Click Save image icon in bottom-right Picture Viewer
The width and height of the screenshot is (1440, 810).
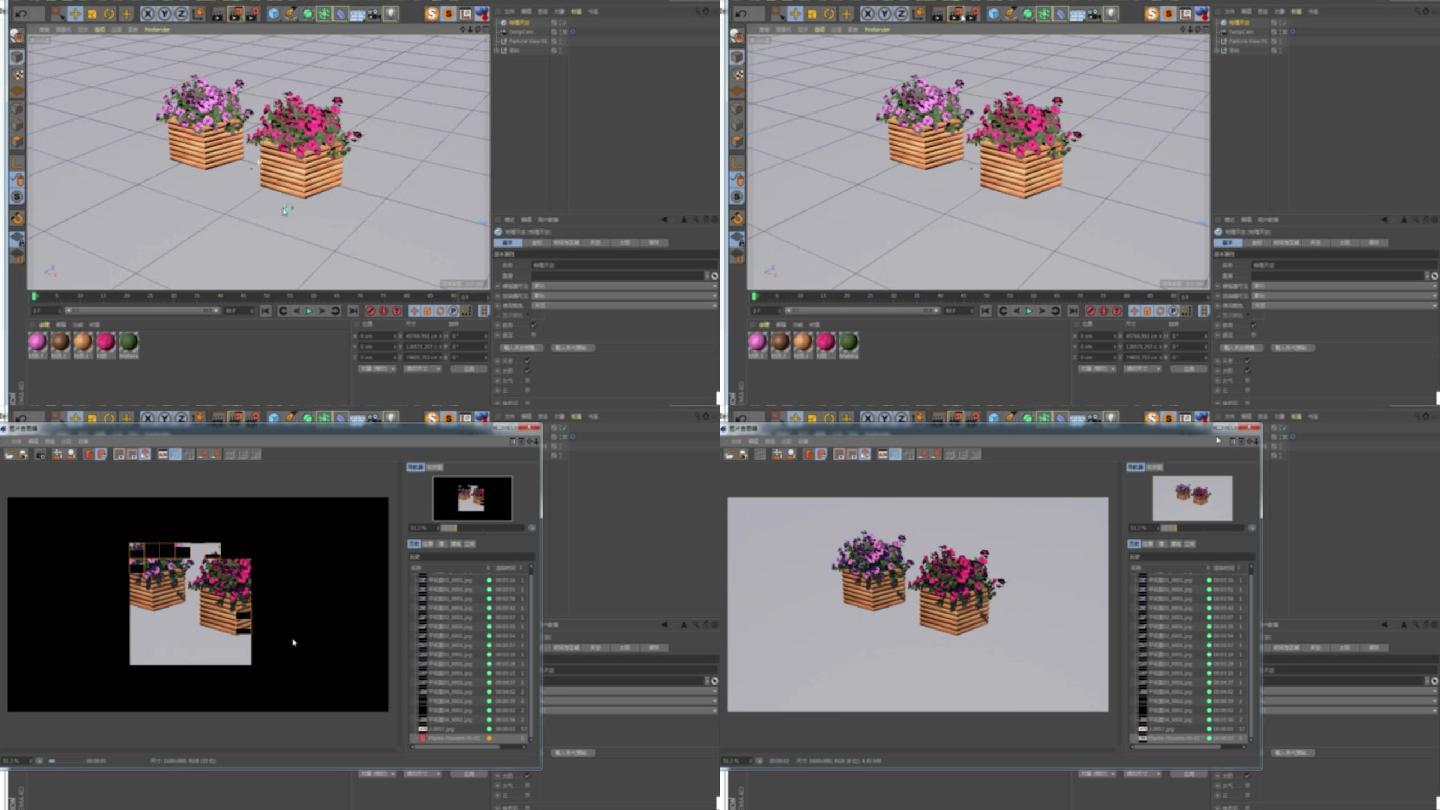tap(742, 454)
